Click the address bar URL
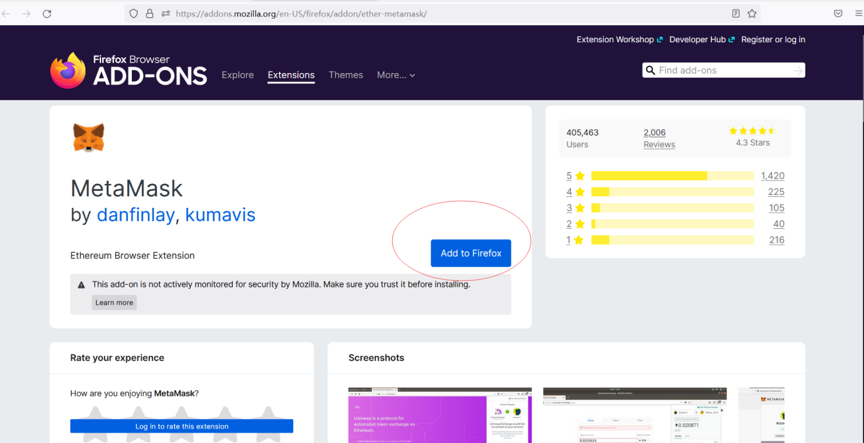Screen dimensions: 864x443 (301, 14)
